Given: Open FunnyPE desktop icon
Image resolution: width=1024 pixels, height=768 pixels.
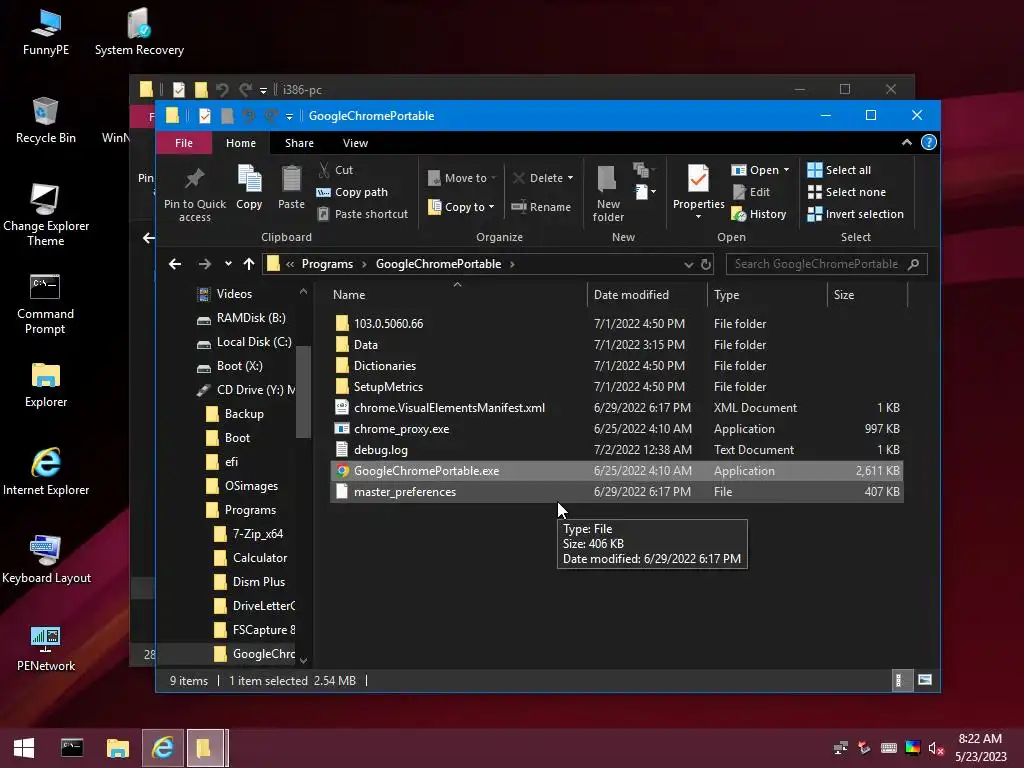Looking at the screenshot, I should click(46, 33).
